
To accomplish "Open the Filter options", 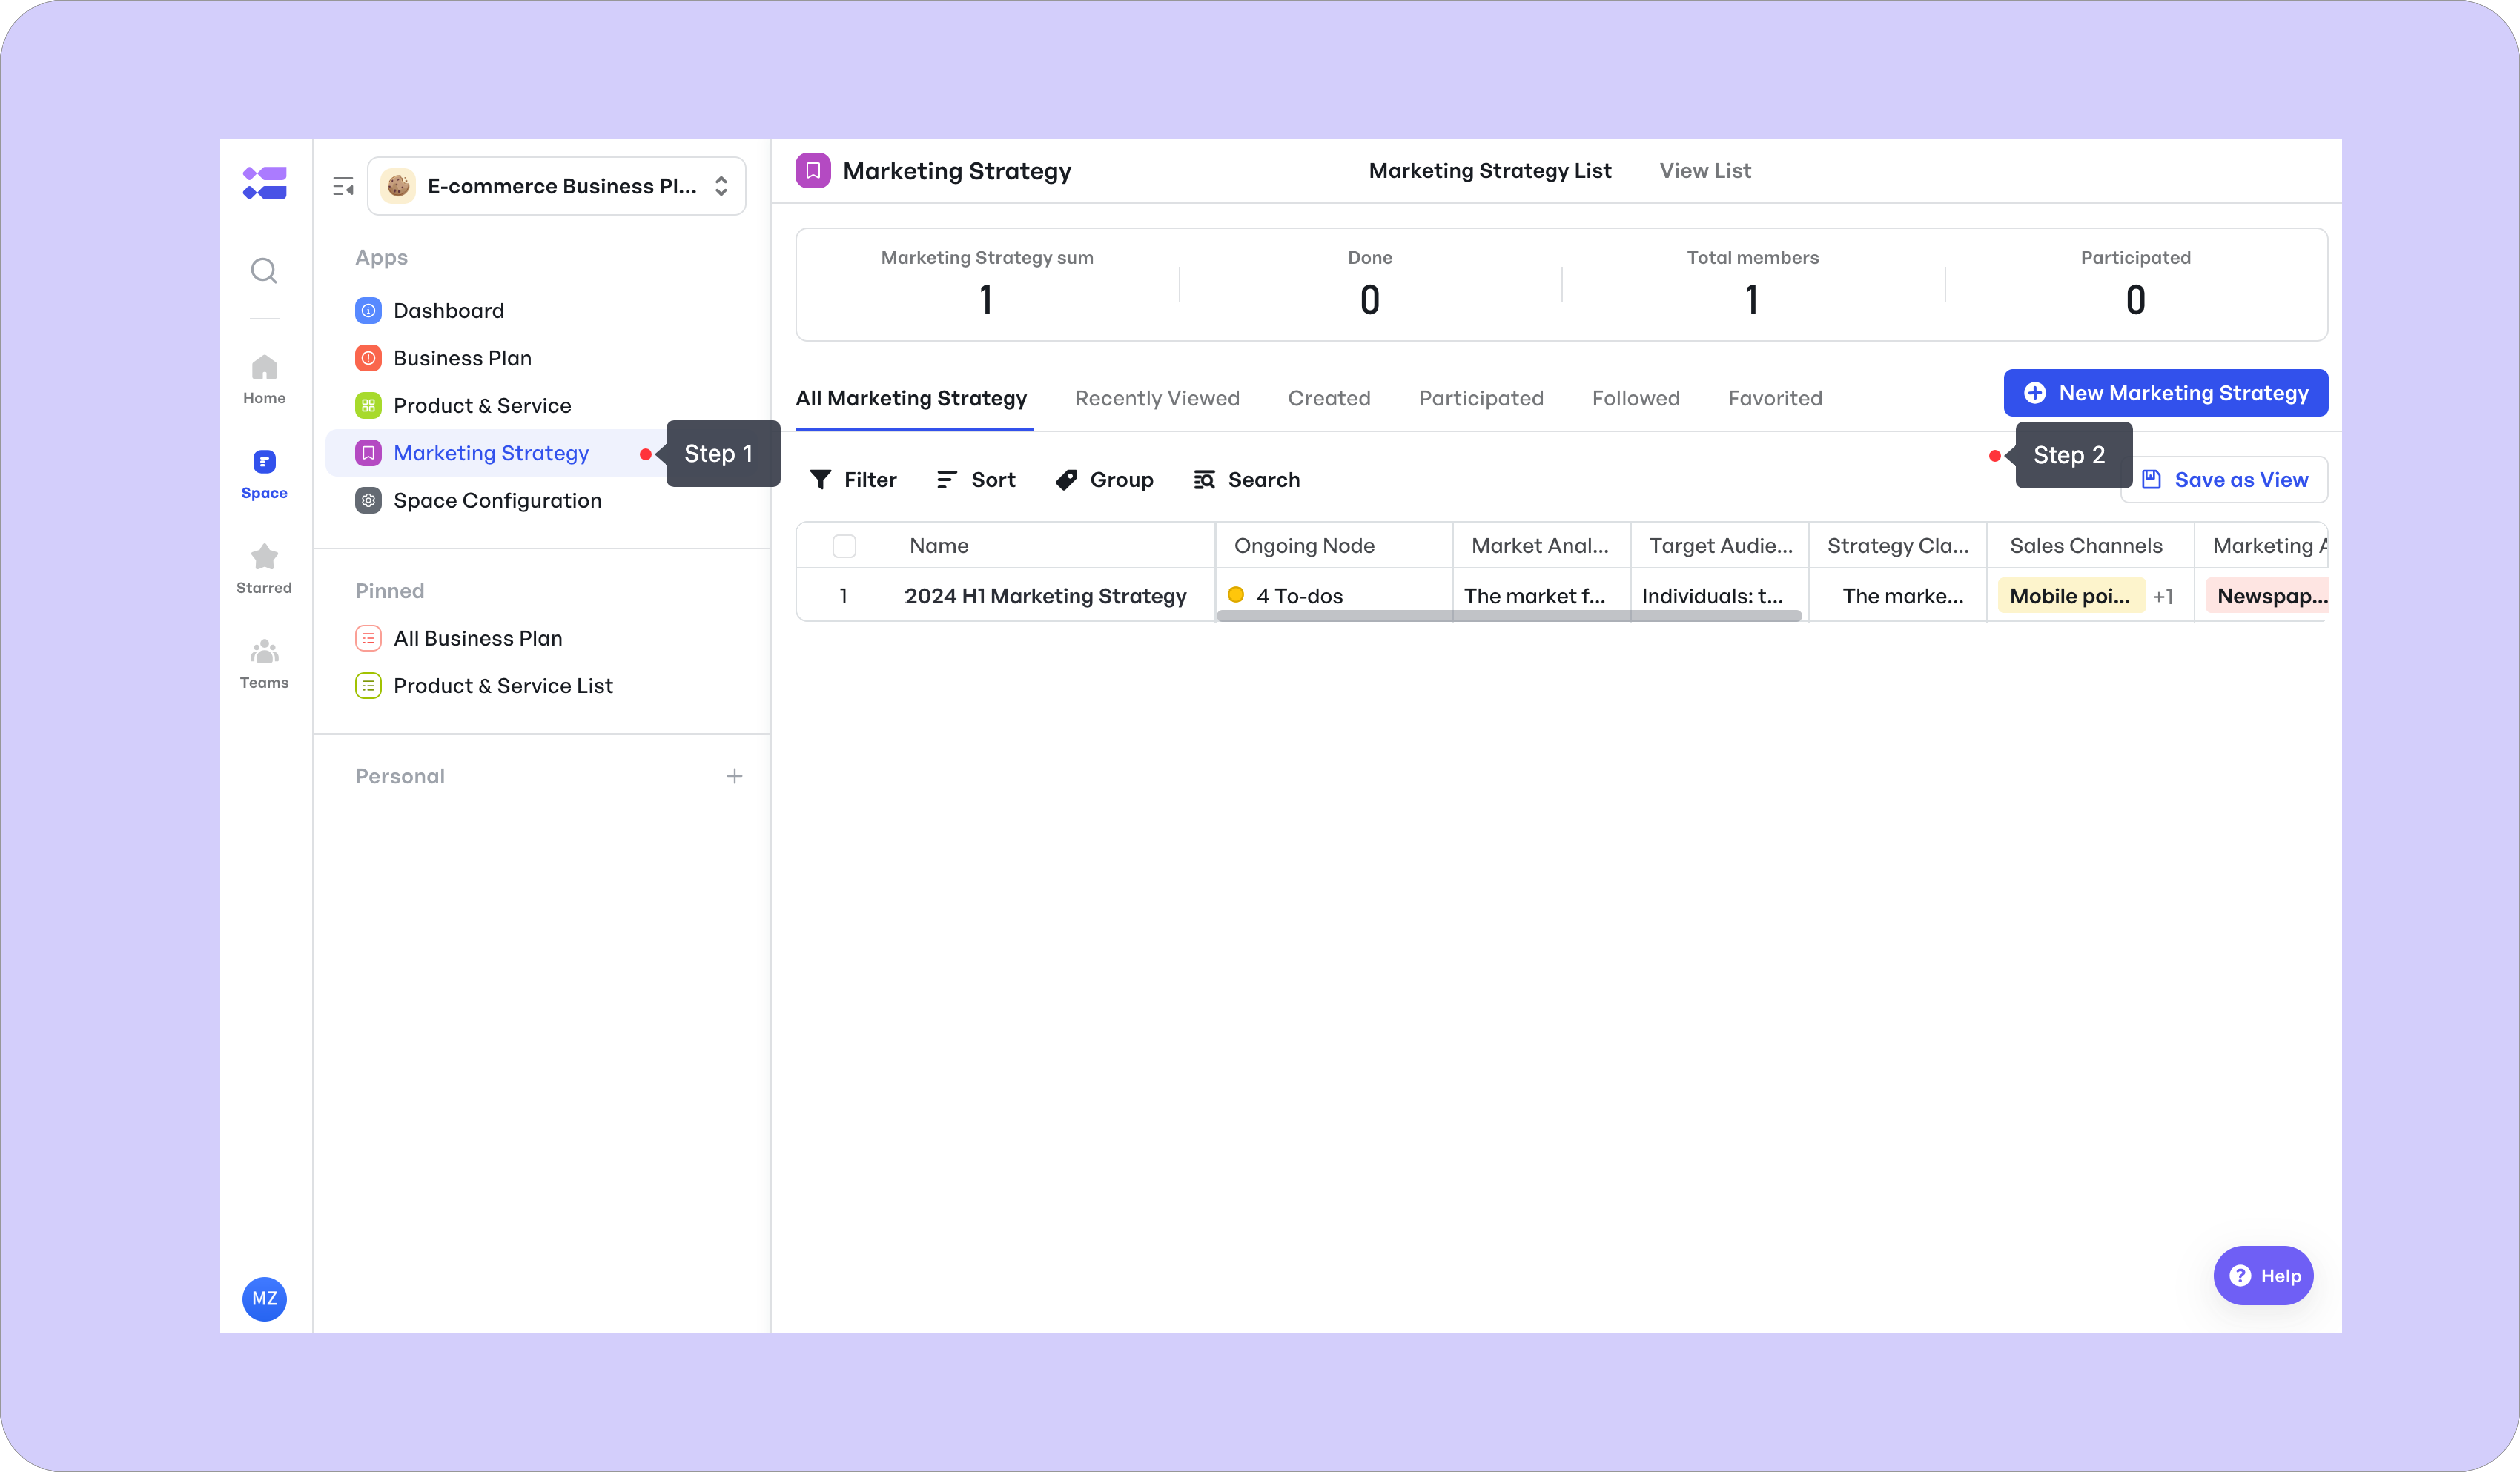I will 853,480.
